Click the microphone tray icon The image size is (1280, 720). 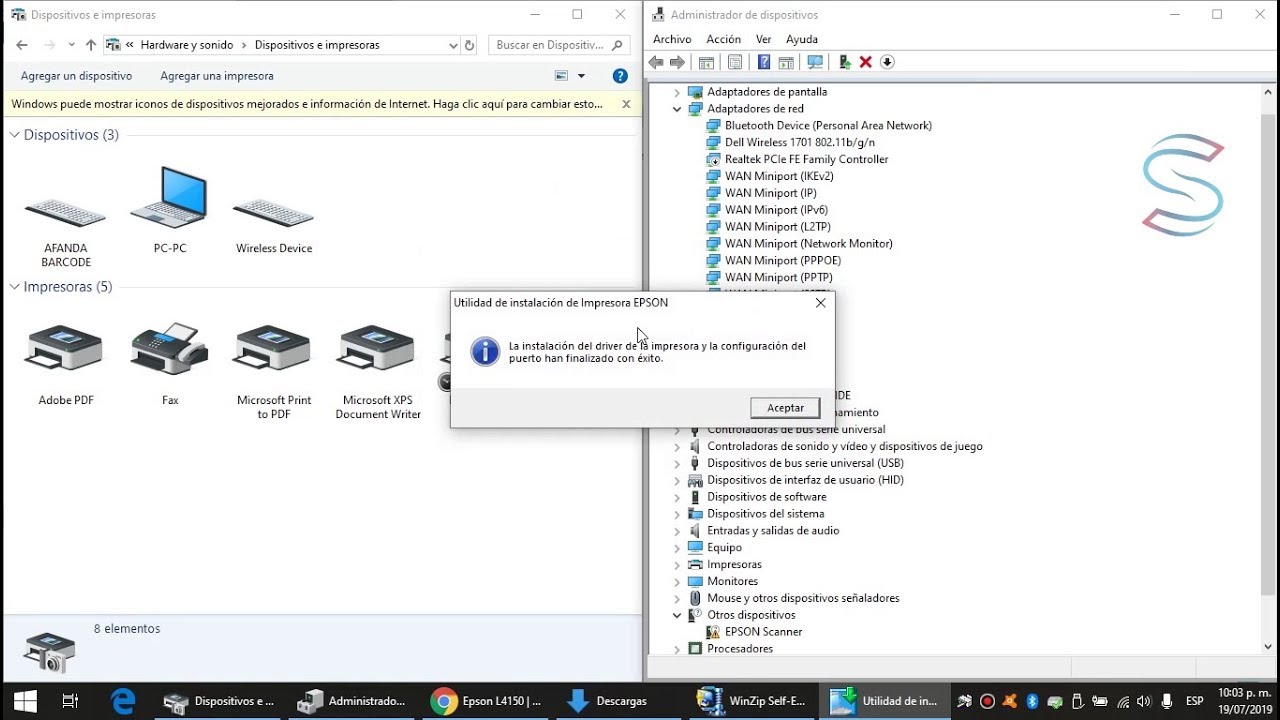pos(1166,701)
